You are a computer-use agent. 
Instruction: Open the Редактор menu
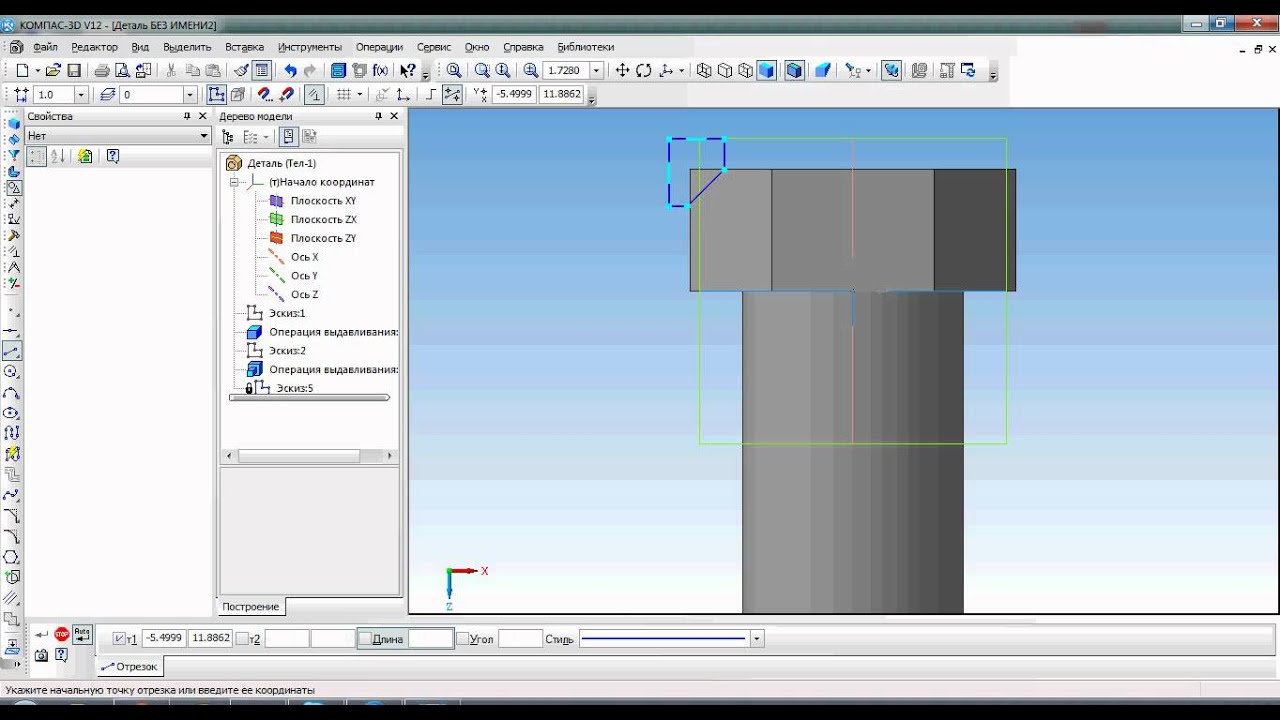click(x=94, y=47)
